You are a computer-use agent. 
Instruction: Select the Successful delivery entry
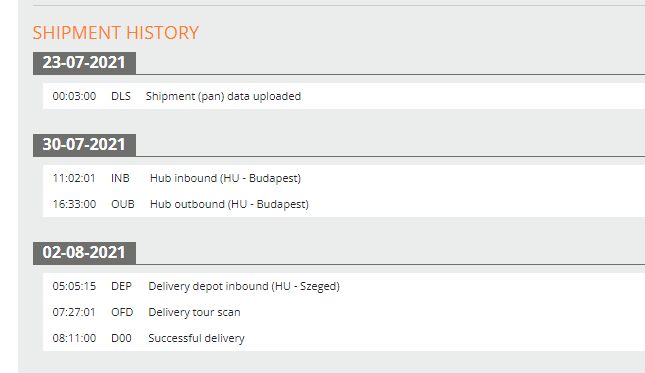(x=196, y=338)
